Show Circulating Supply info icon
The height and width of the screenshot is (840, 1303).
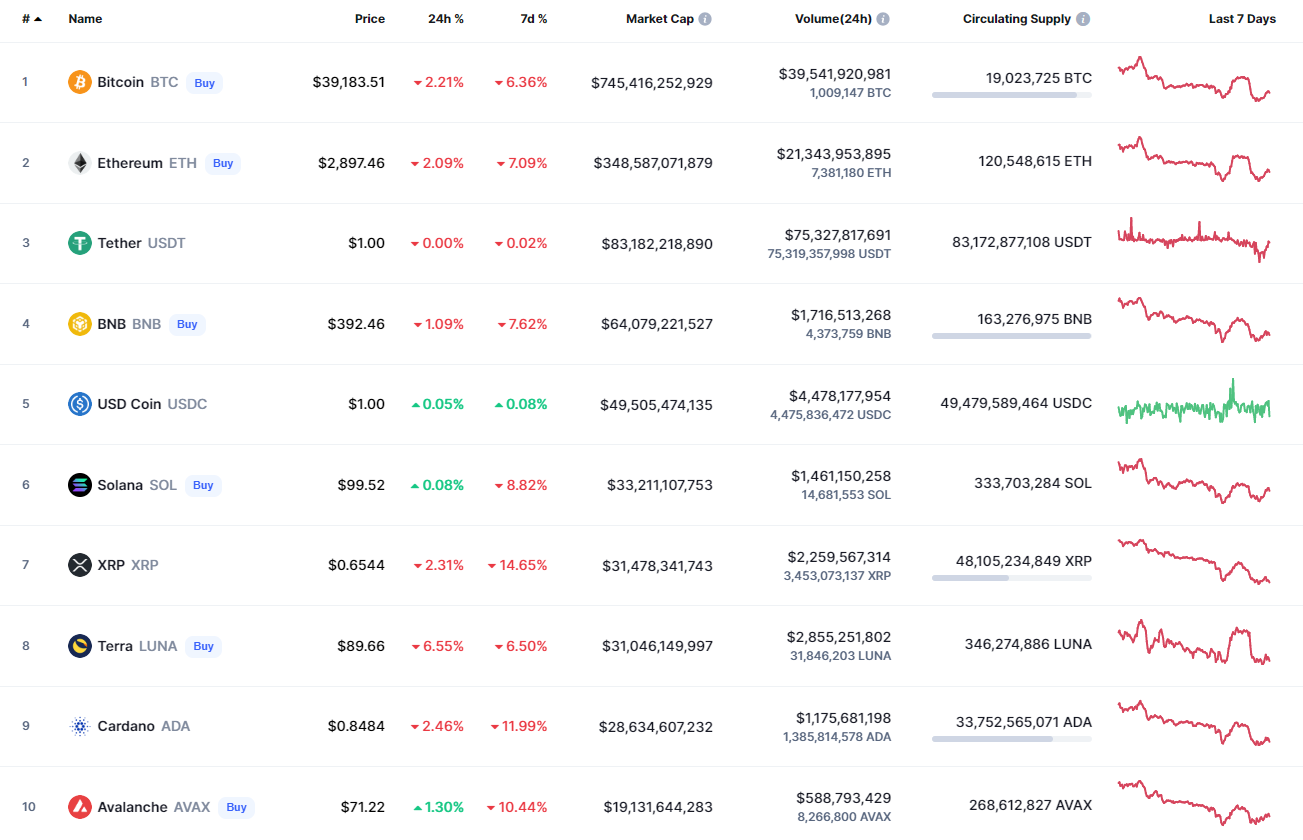pos(1084,19)
